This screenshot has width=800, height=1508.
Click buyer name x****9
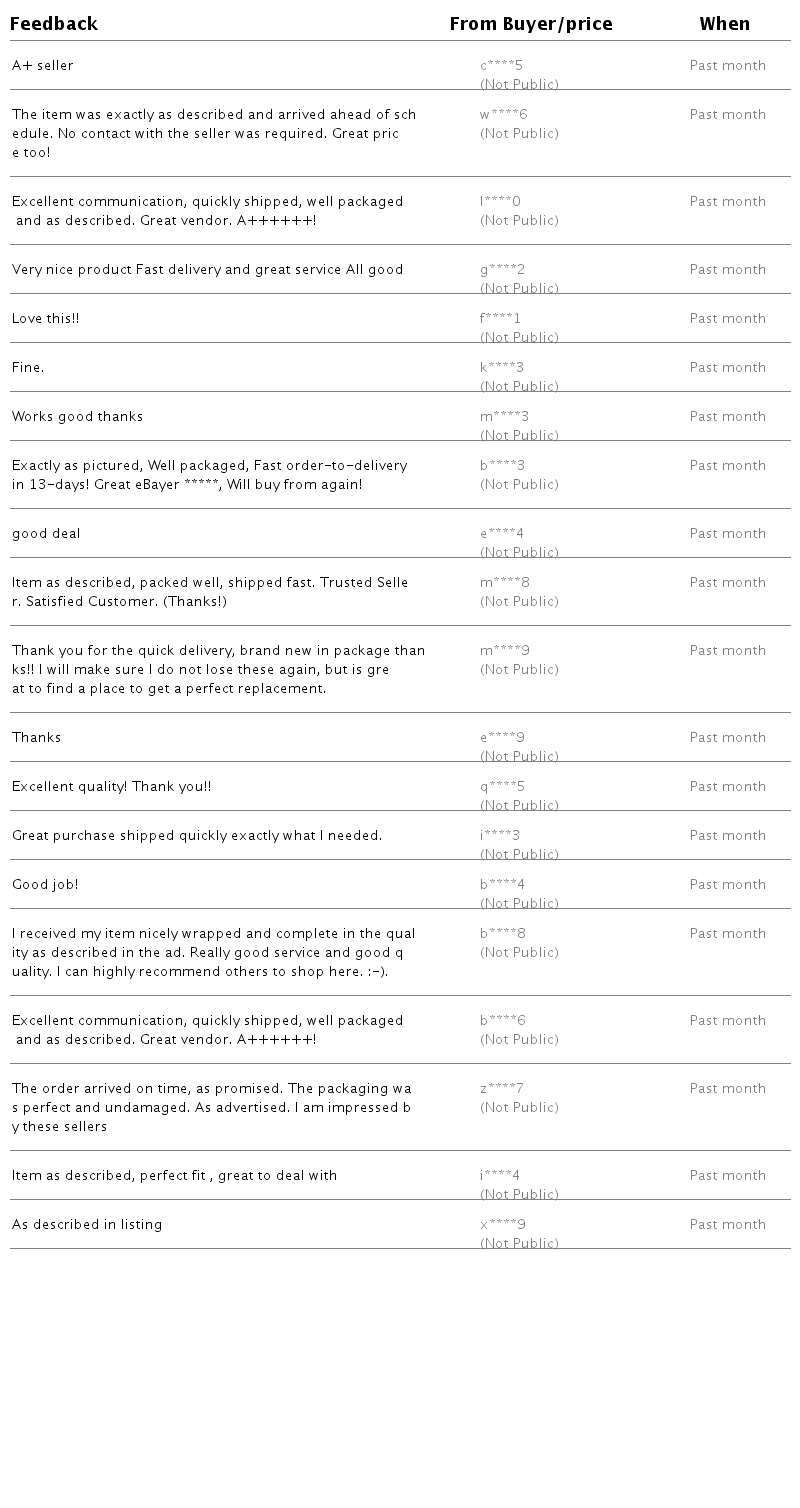(x=502, y=1225)
